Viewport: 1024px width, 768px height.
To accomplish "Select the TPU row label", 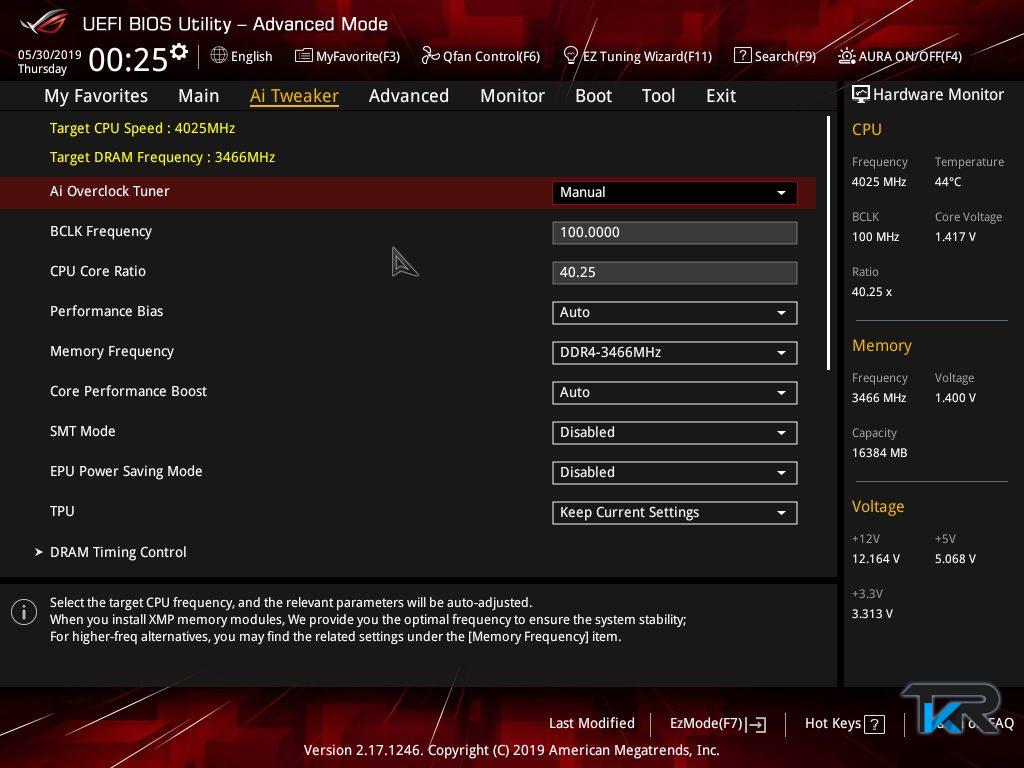I will (x=62, y=511).
